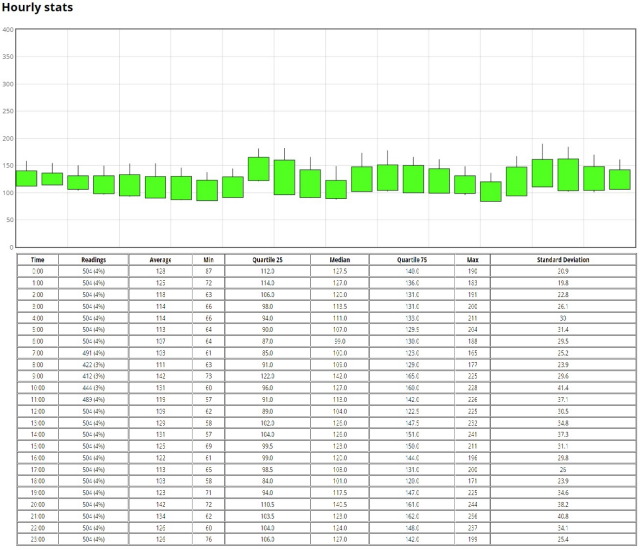
Task: Select the 14:00 time cell
Action: tap(38, 435)
